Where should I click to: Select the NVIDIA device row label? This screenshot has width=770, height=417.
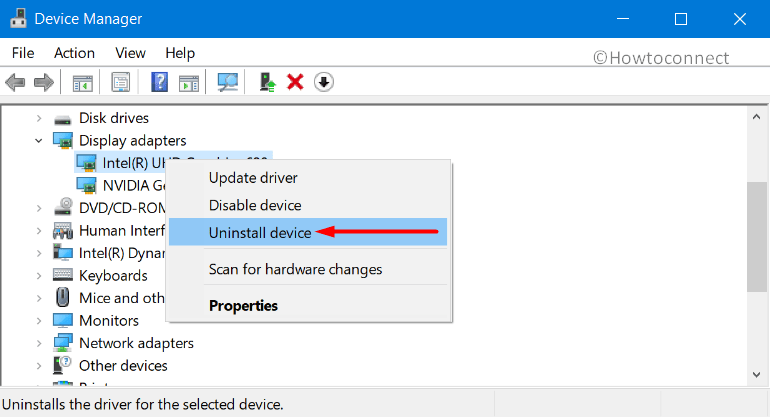[134, 186]
